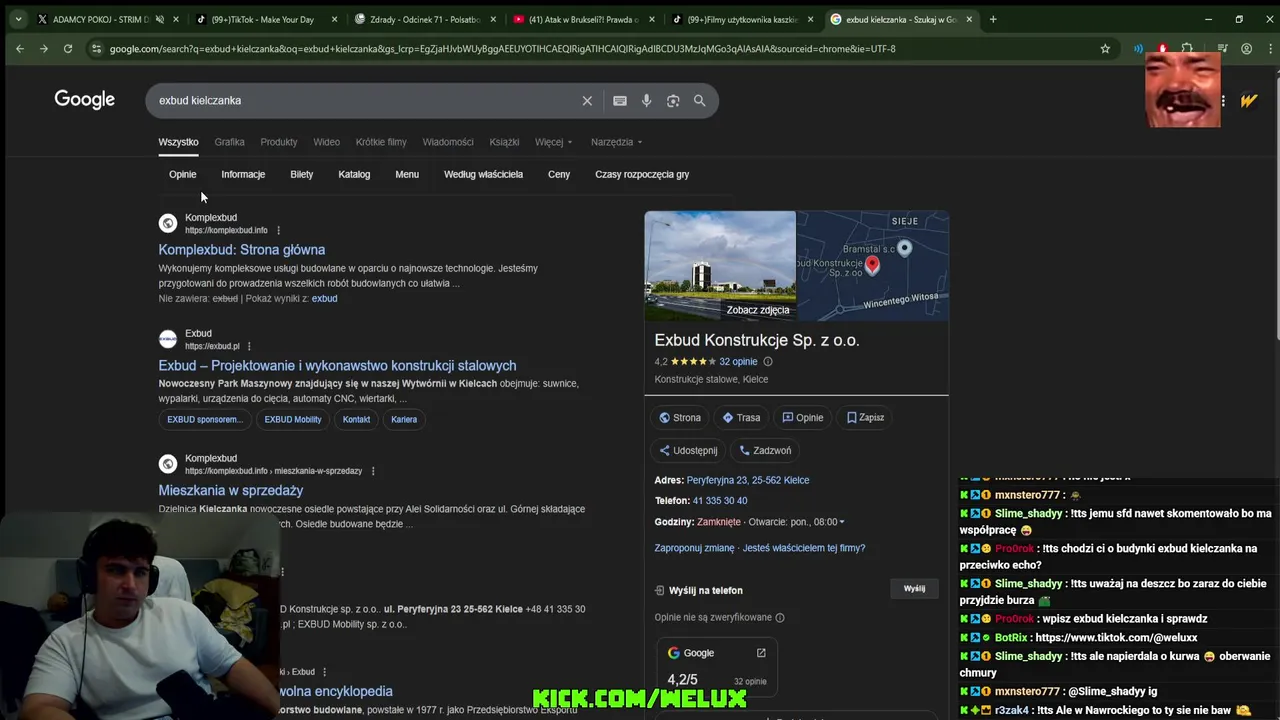The width and height of the screenshot is (1280, 720).
Task: Click the Strona button in the business panel
Action: [680, 418]
